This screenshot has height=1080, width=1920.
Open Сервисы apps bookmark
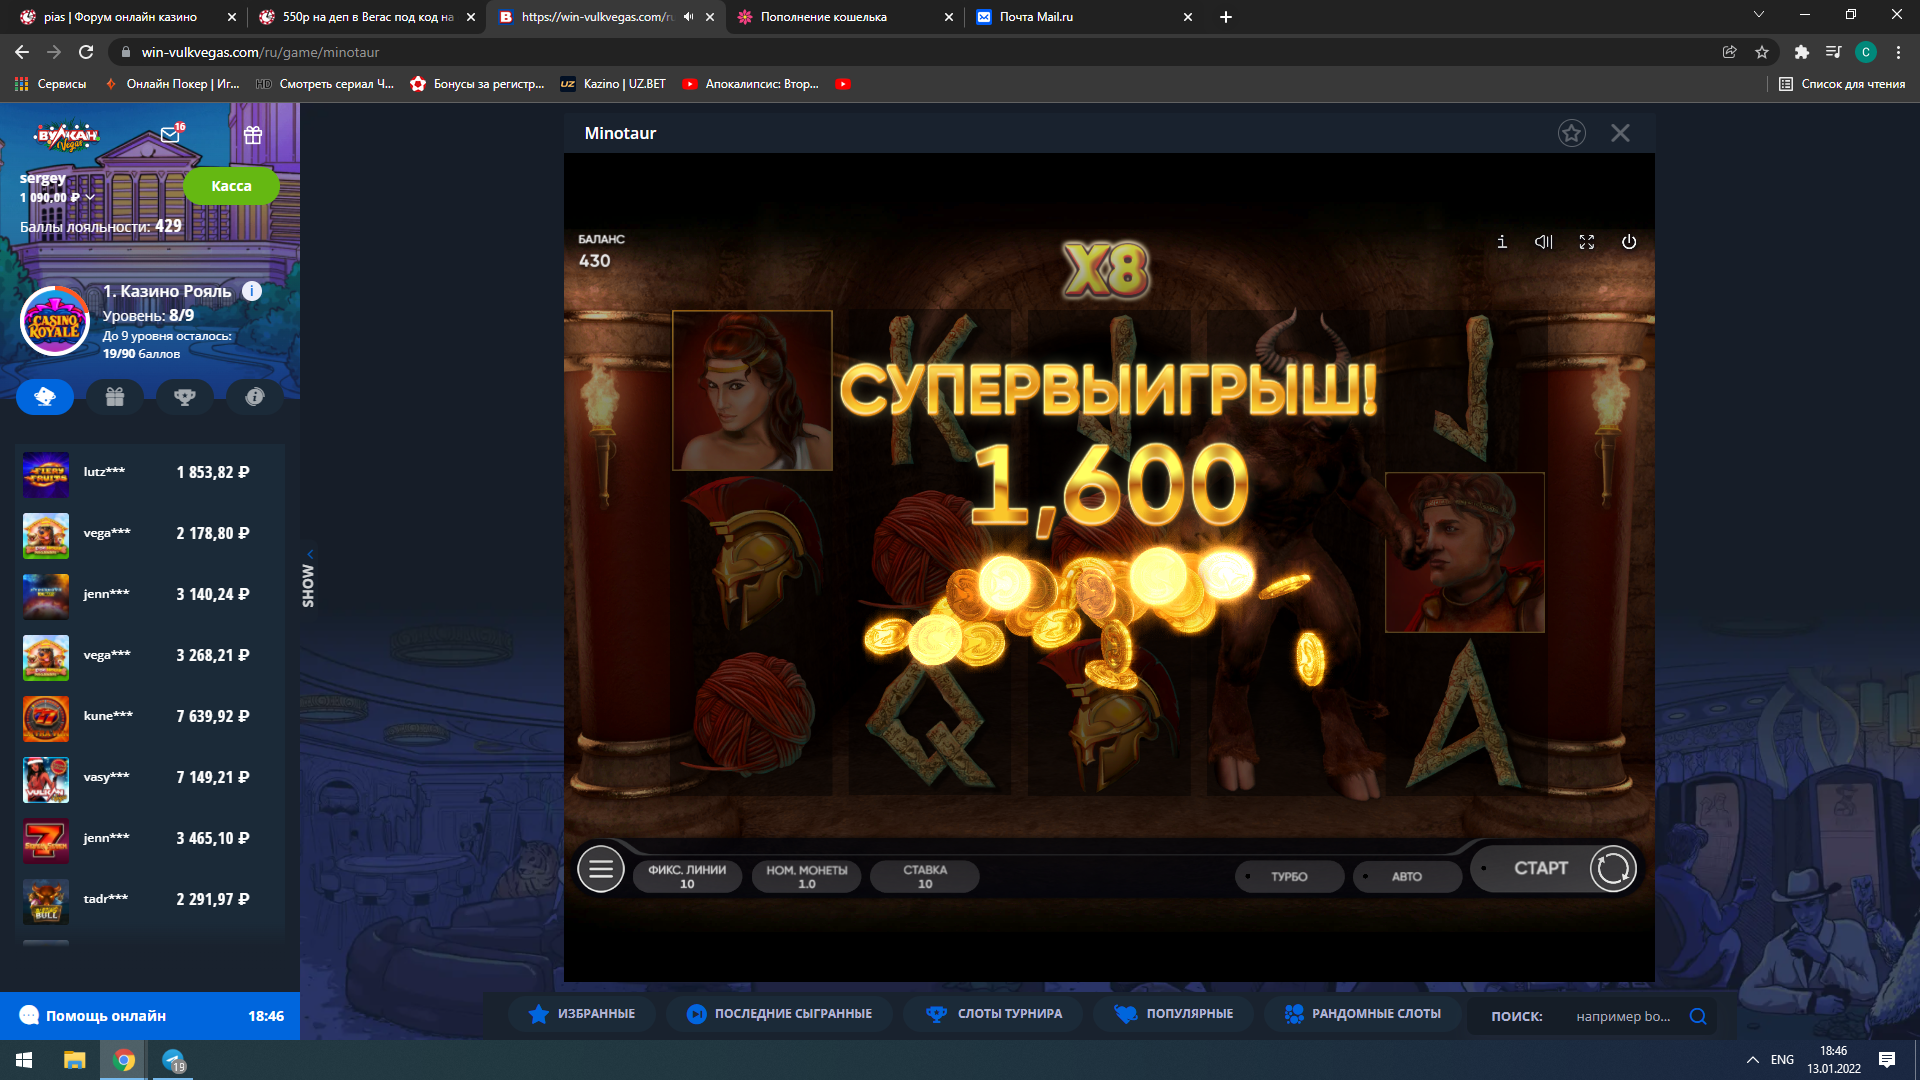(x=51, y=84)
